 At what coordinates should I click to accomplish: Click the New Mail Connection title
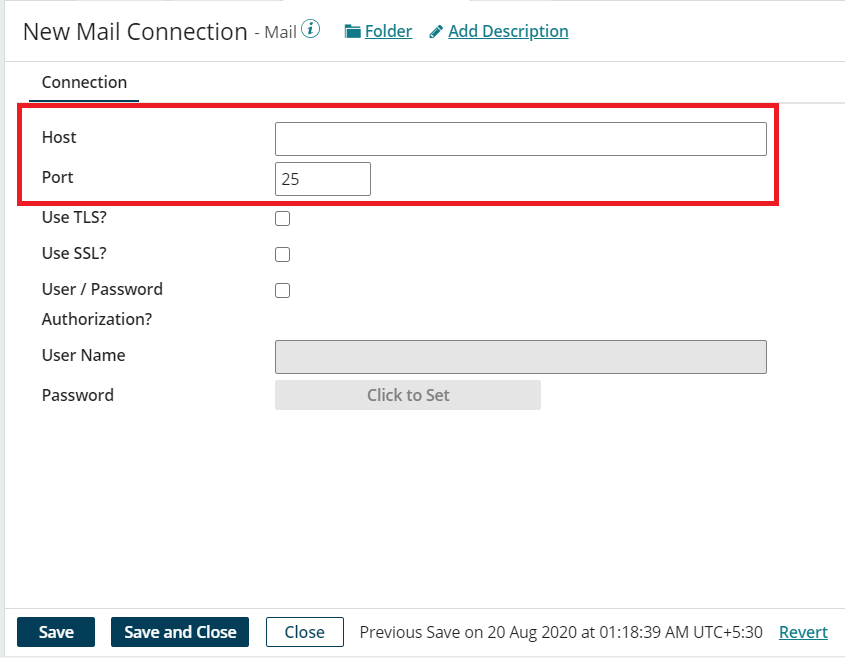click(135, 32)
